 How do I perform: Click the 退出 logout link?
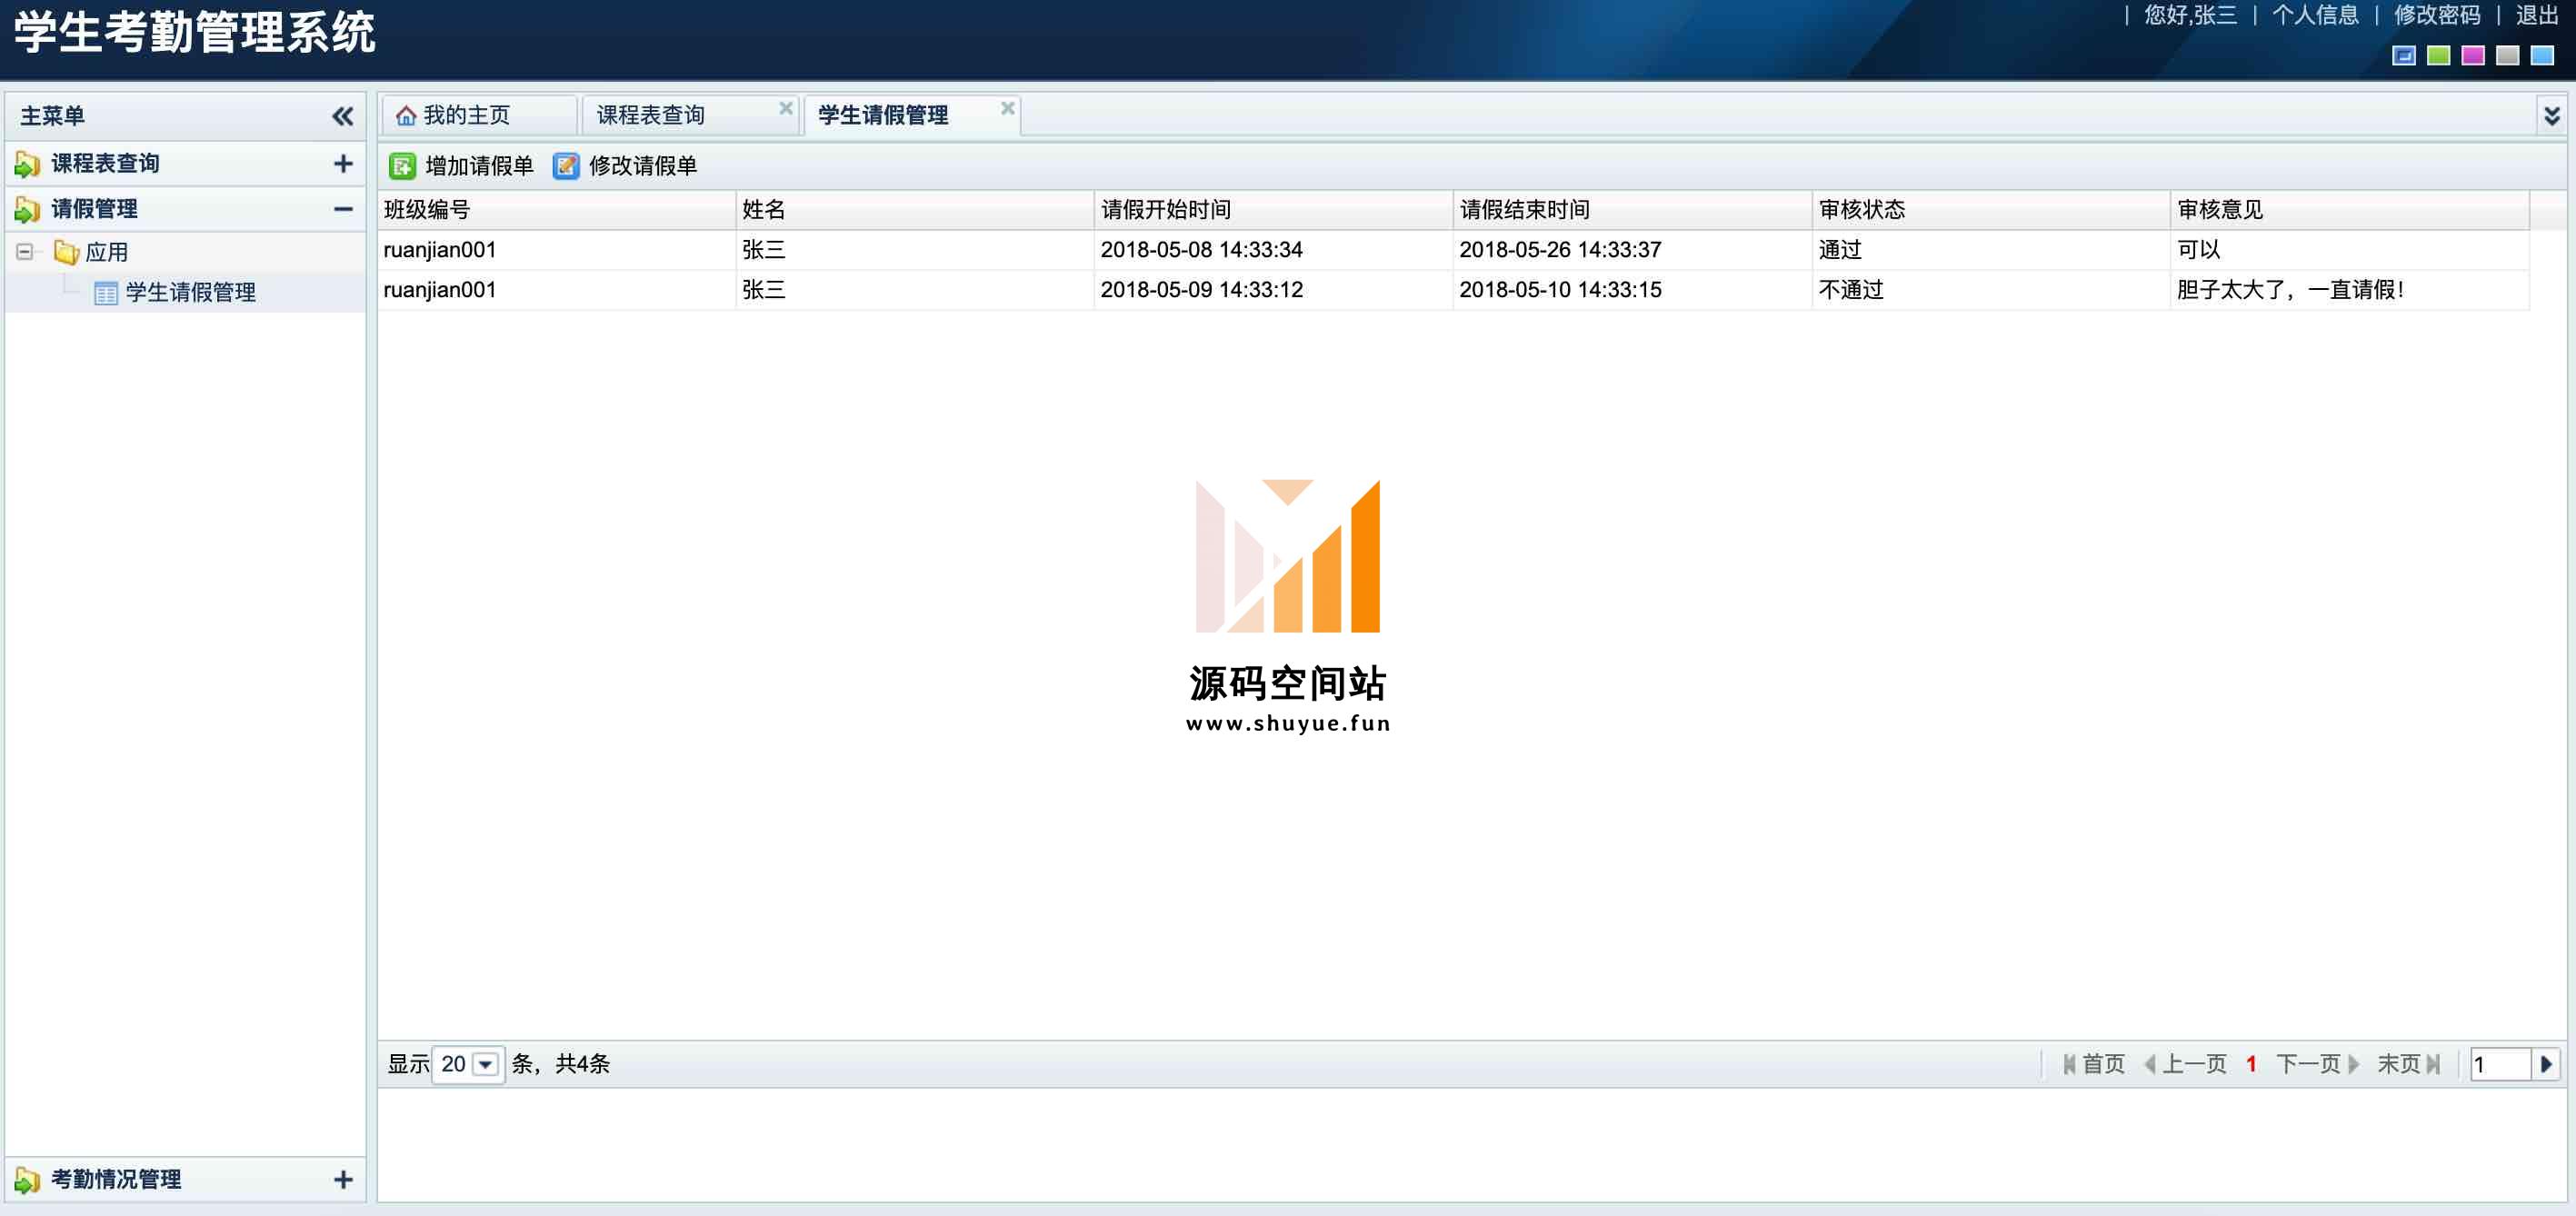[2537, 15]
